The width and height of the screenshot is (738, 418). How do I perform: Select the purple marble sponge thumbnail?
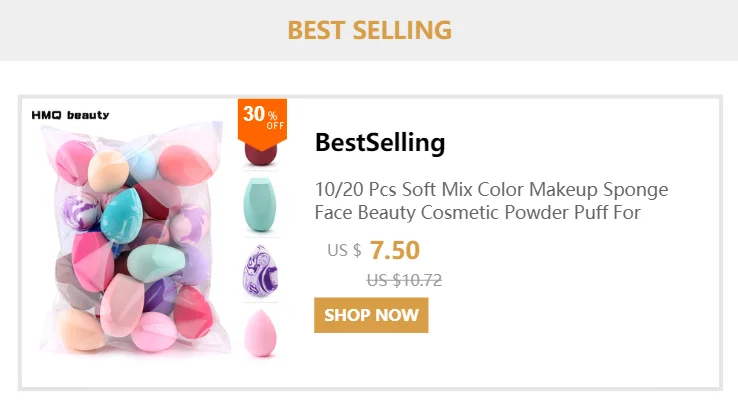coord(260,271)
